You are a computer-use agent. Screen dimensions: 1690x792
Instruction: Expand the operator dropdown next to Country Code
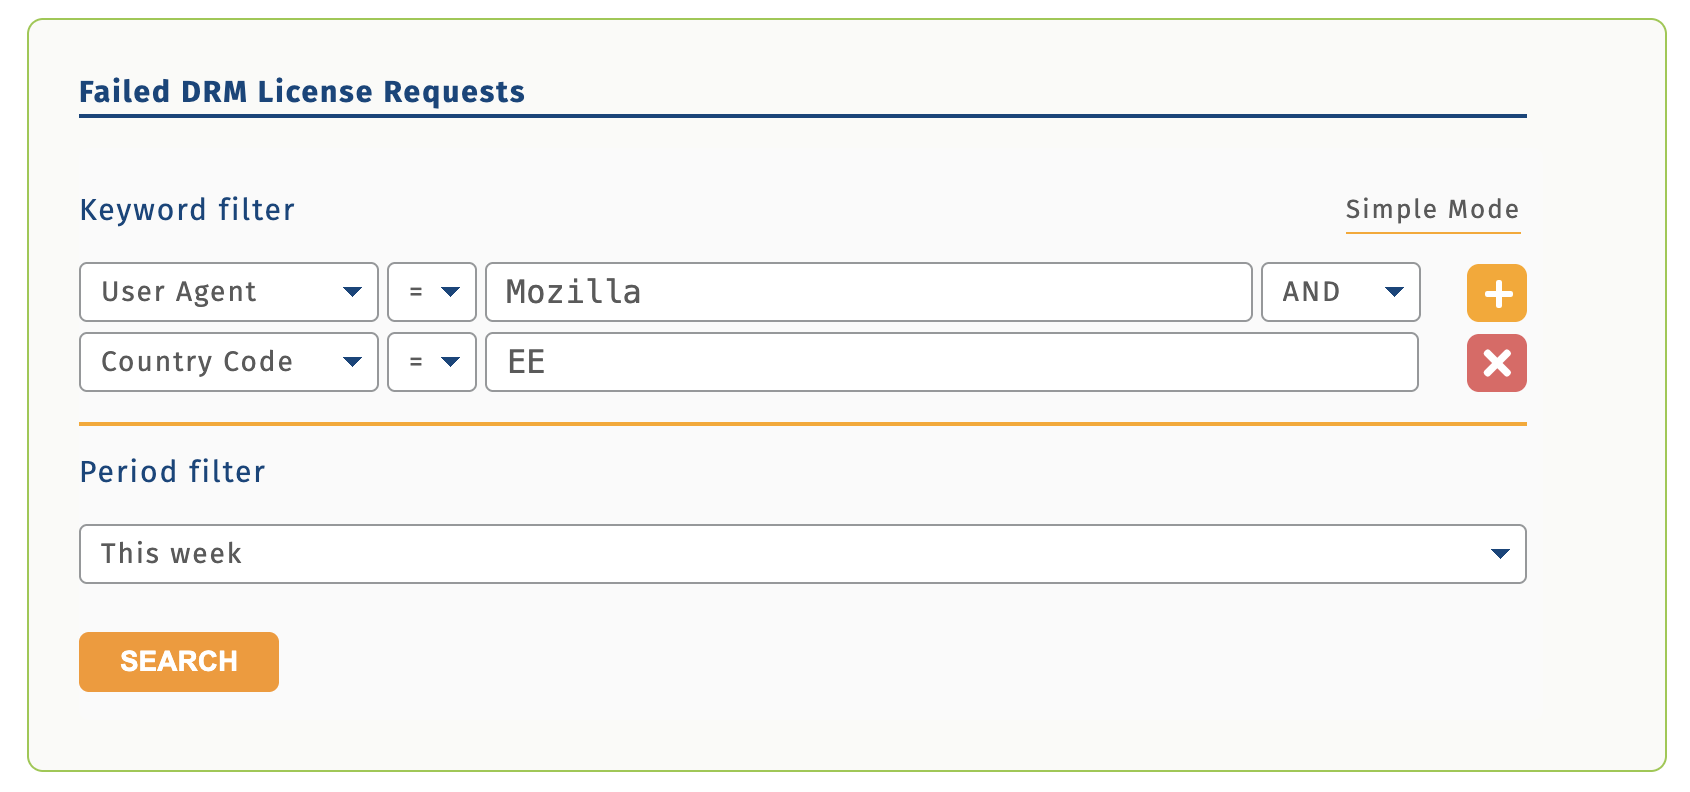coord(431,362)
